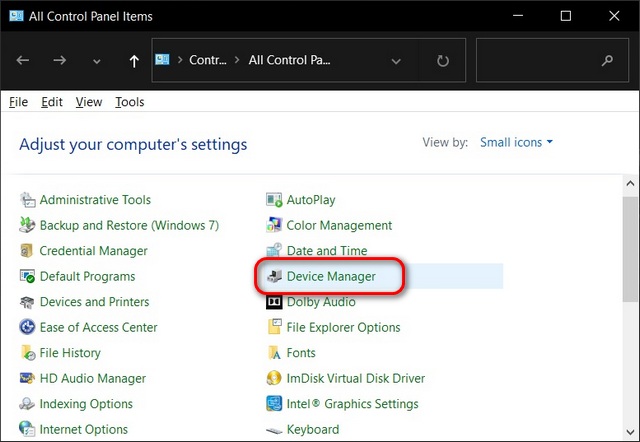Click the File History icon
The width and height of the screenshot is (640, 442).
coord(28,353)
